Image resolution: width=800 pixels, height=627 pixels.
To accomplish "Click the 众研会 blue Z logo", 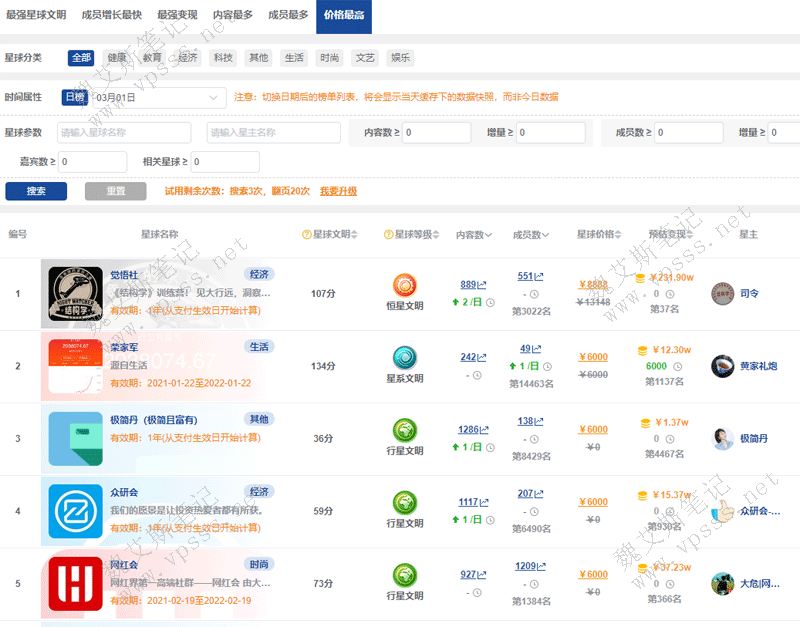I will pos(76,511).
